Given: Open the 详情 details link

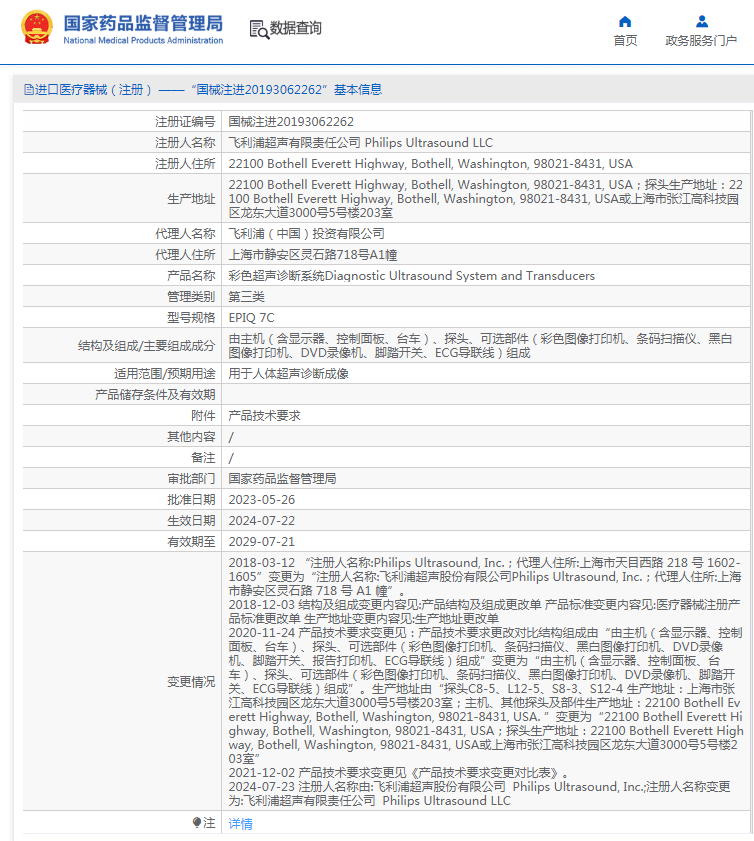Looking at the screenshot, I should point(240,823).
